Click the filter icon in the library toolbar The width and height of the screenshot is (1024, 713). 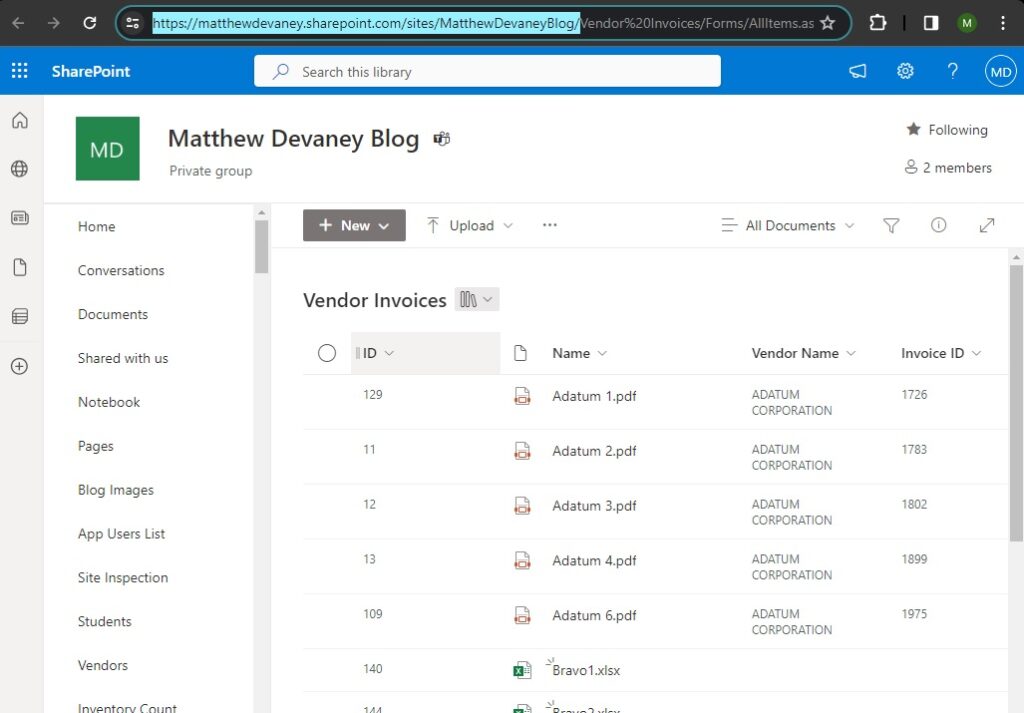[x=890, y=225]
